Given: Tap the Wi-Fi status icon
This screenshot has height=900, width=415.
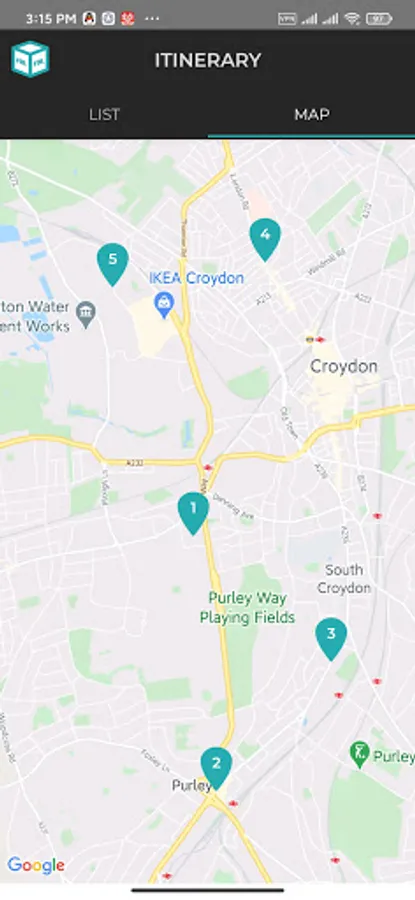Looking at the screenshot, I should 352,19.
